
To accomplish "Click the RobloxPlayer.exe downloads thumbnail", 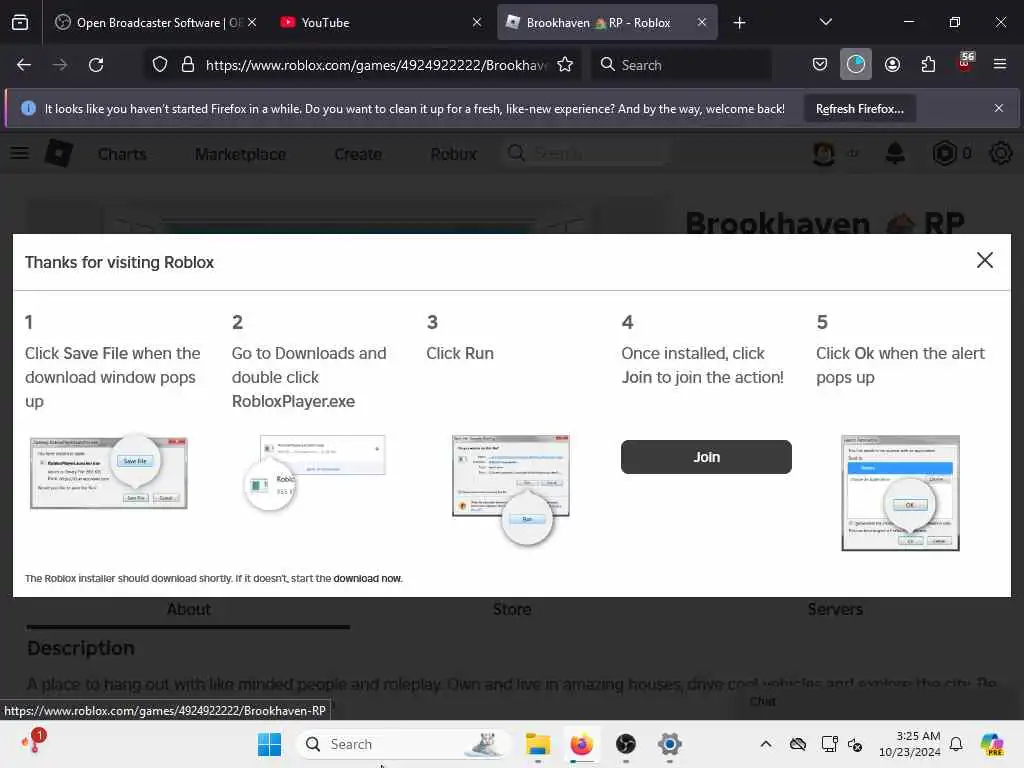I will 314,473.
